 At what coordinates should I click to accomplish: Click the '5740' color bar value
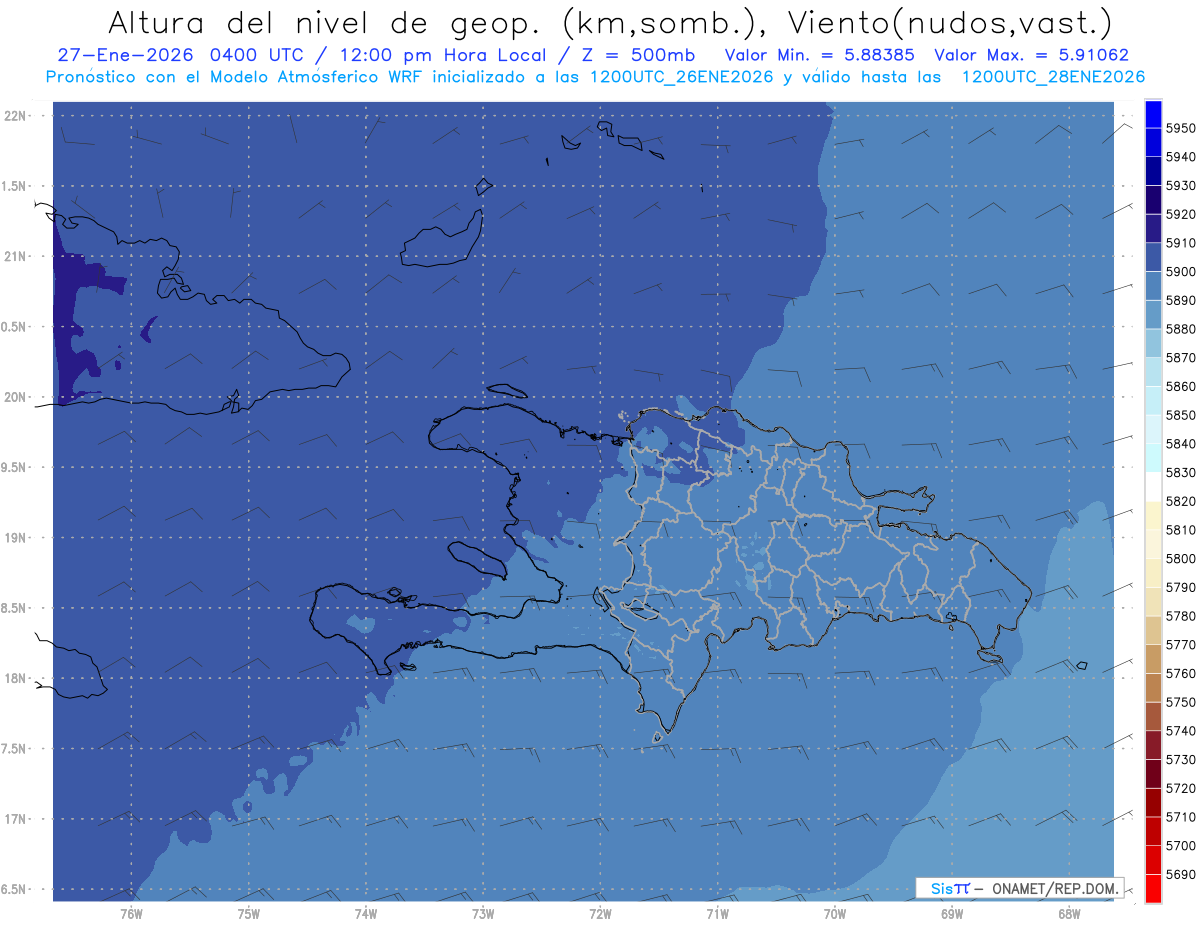1180,731
